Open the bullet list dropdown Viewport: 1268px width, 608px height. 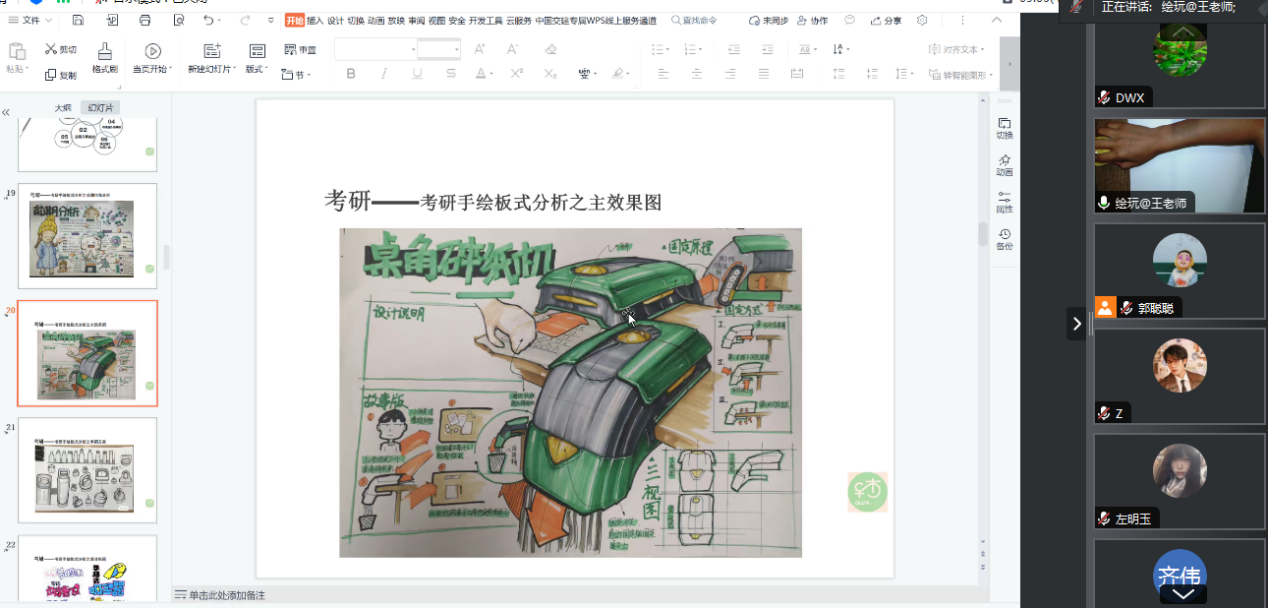click(661, 49)
